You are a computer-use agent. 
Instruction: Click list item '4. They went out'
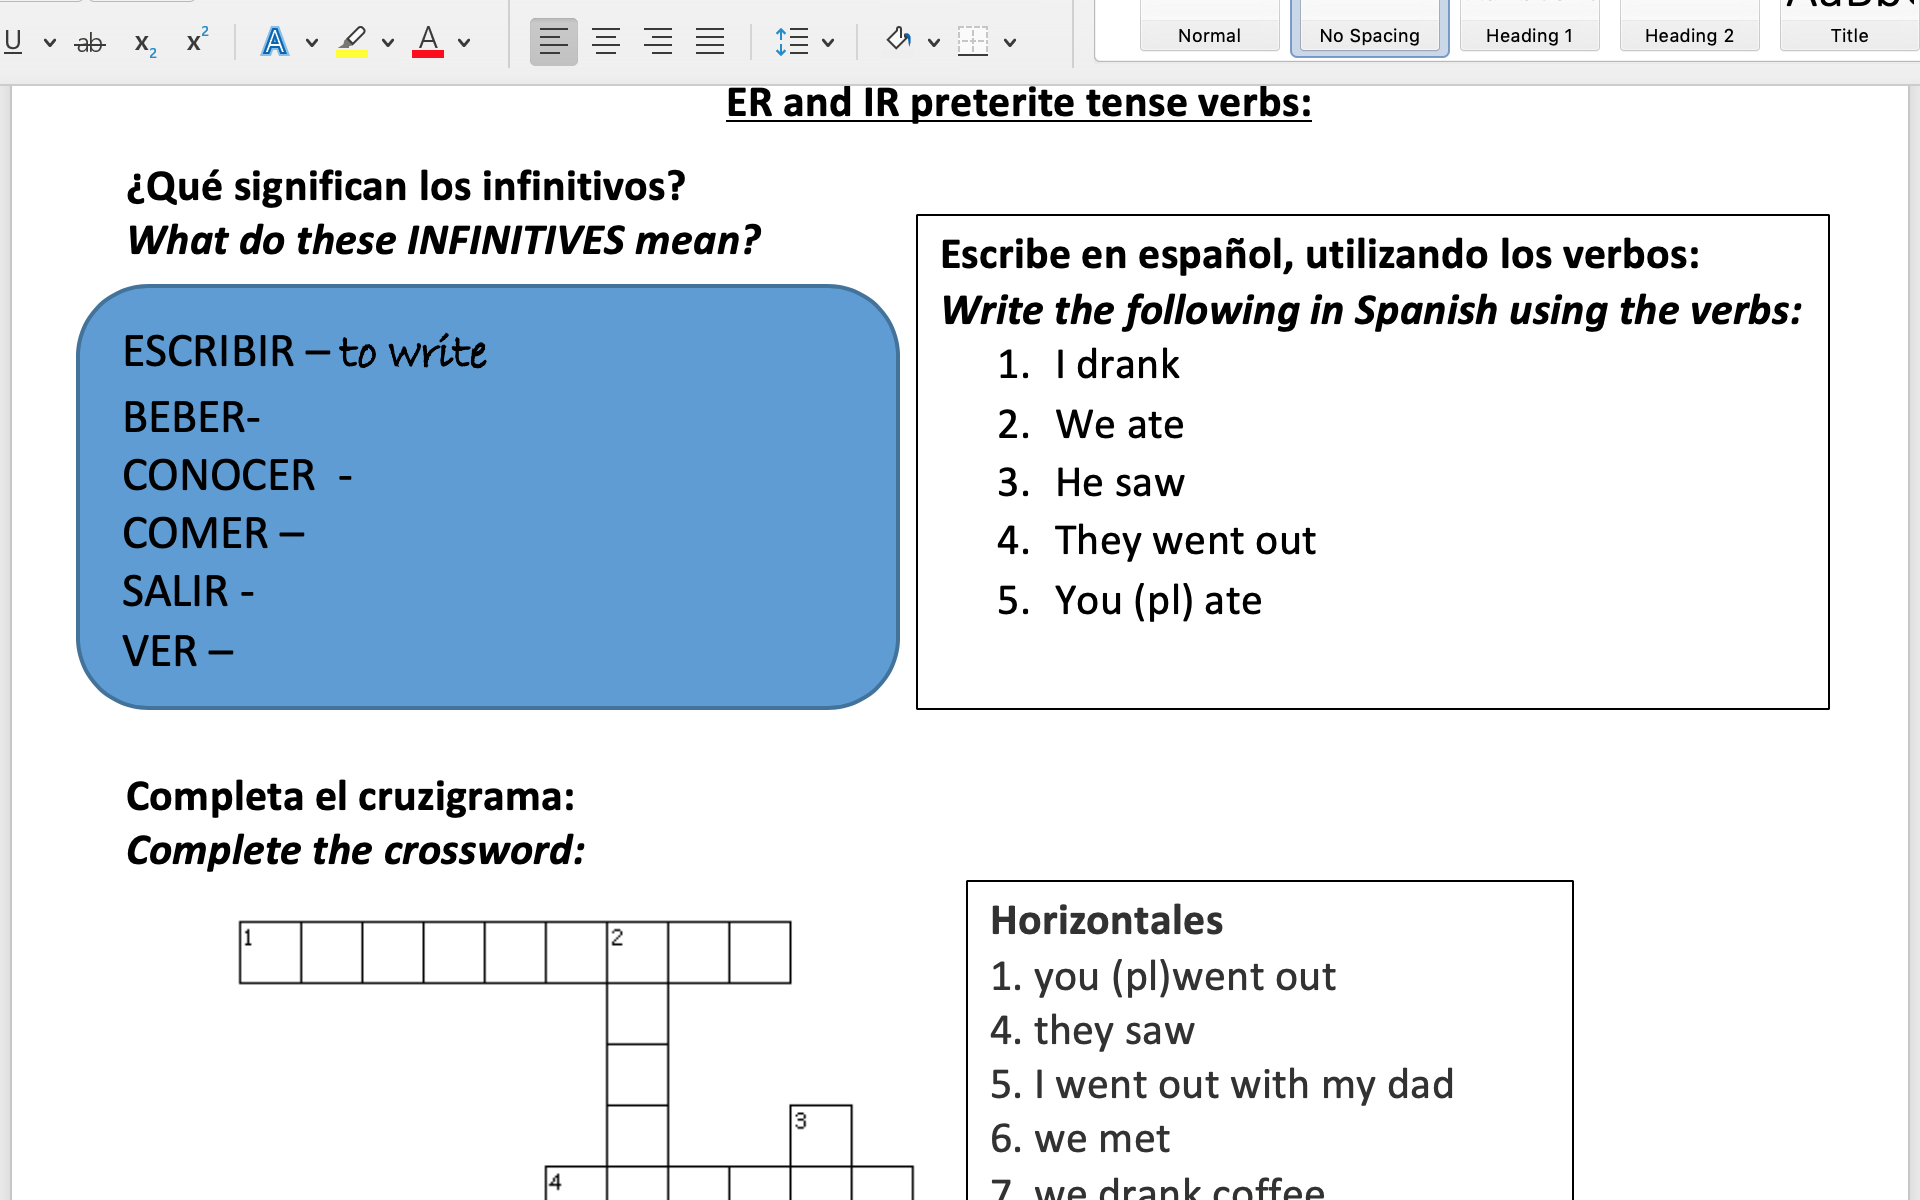1157,541
